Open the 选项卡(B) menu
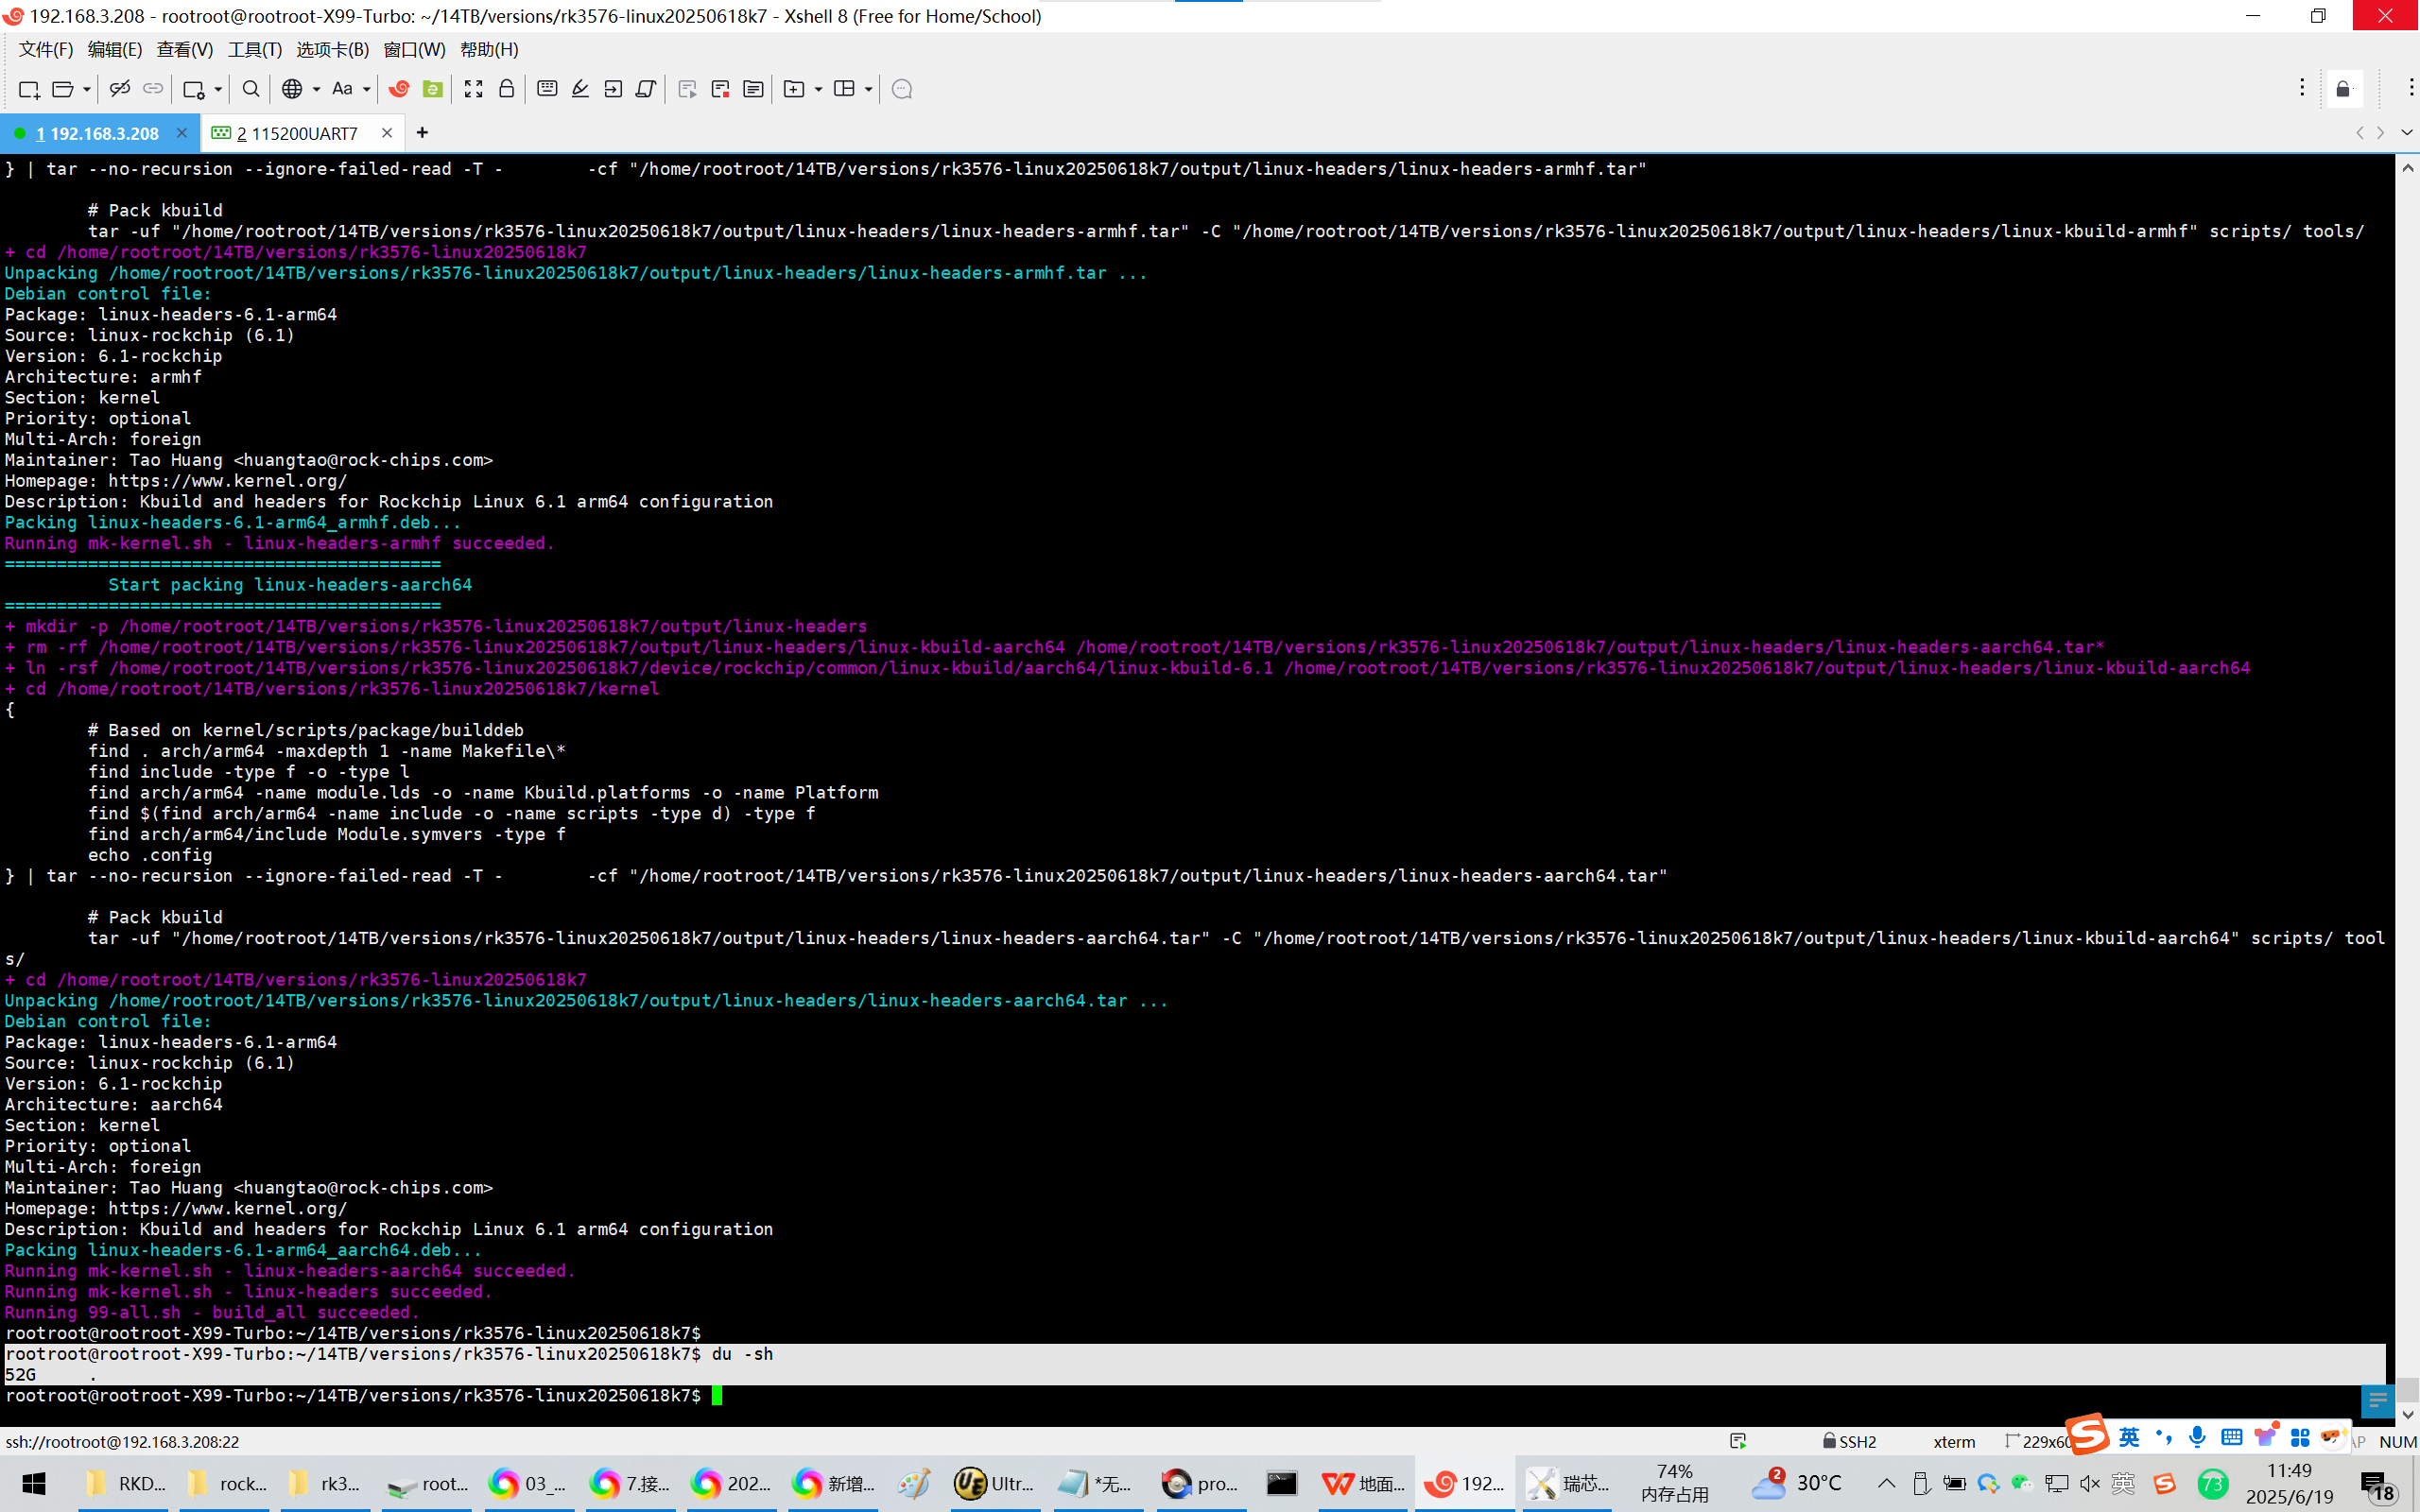Image resolution: width=2420 pixels, height=1512 pixels. pos(333,50)
